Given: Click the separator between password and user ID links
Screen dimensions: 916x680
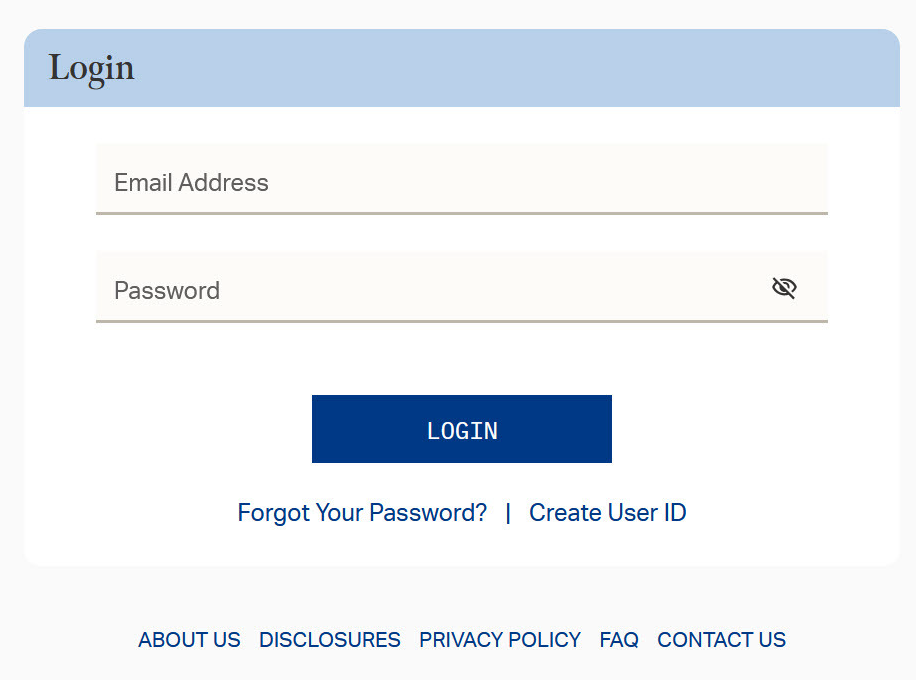Looking at the screenshot, I should (x=508, y=513).
